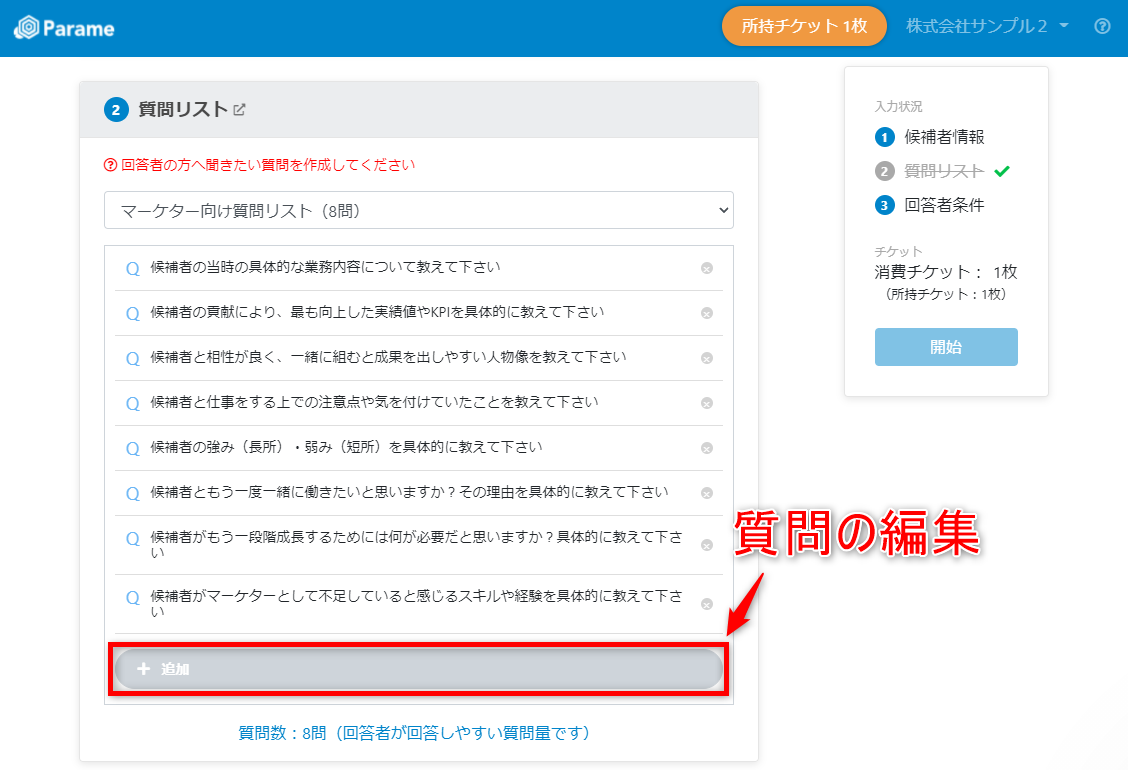The height and width of the screenshot is (770, 1128).
Task: Click step 3 circle for 回答者条件
Action: tap(884, 205)
